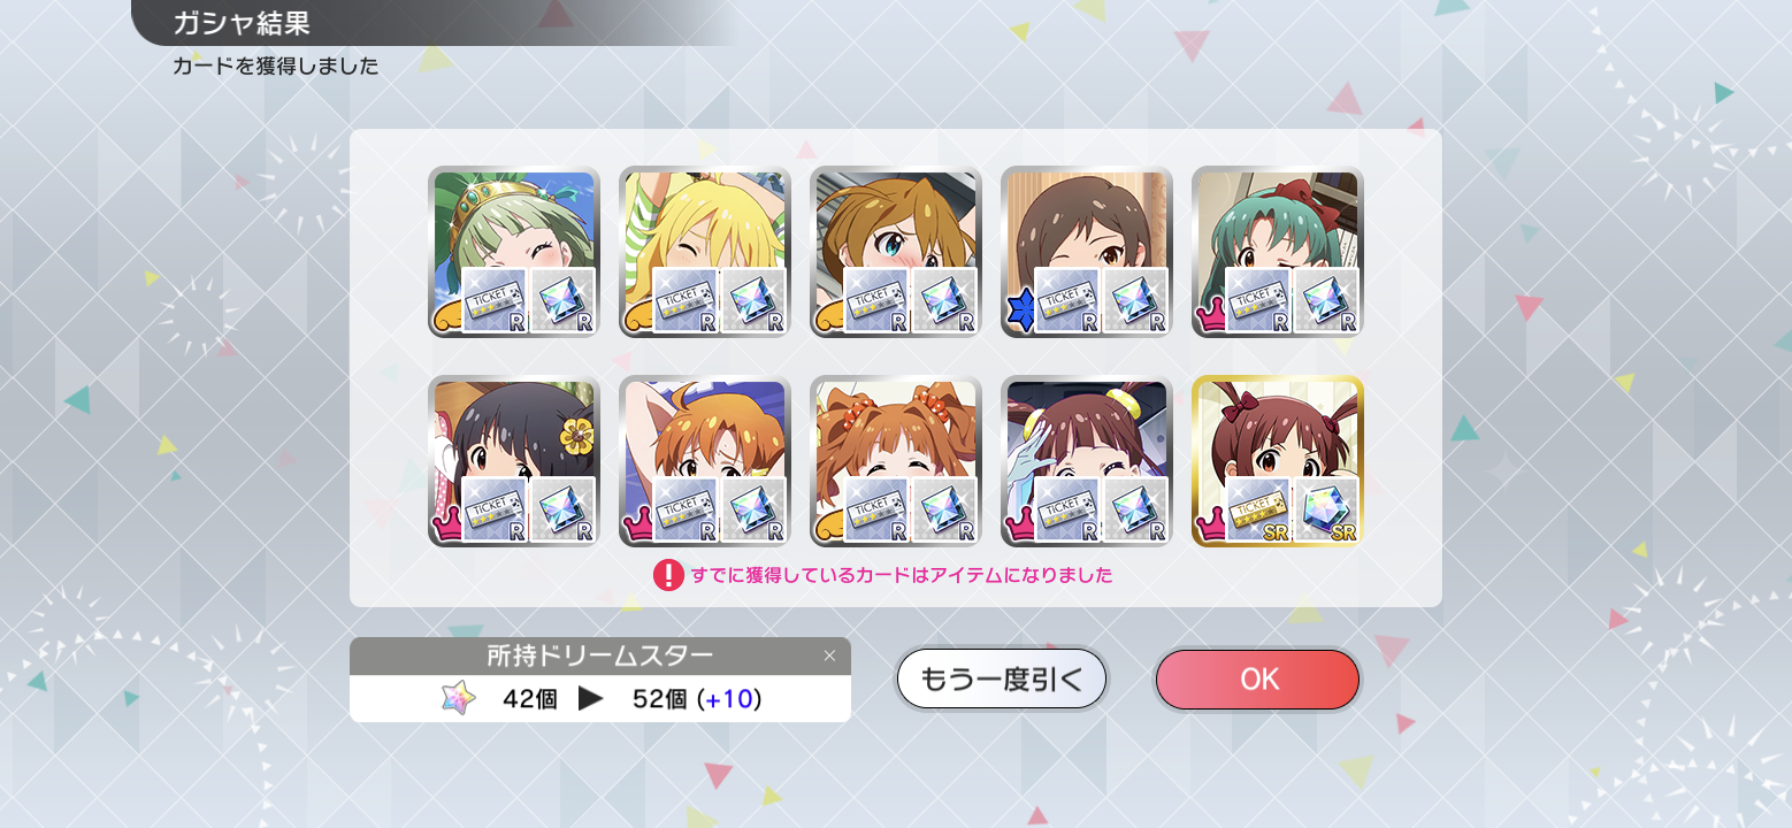1792x828 pixels.
Task: Tap the brown-haired girl card with blue star
Action: click(x=1087, y=252)
